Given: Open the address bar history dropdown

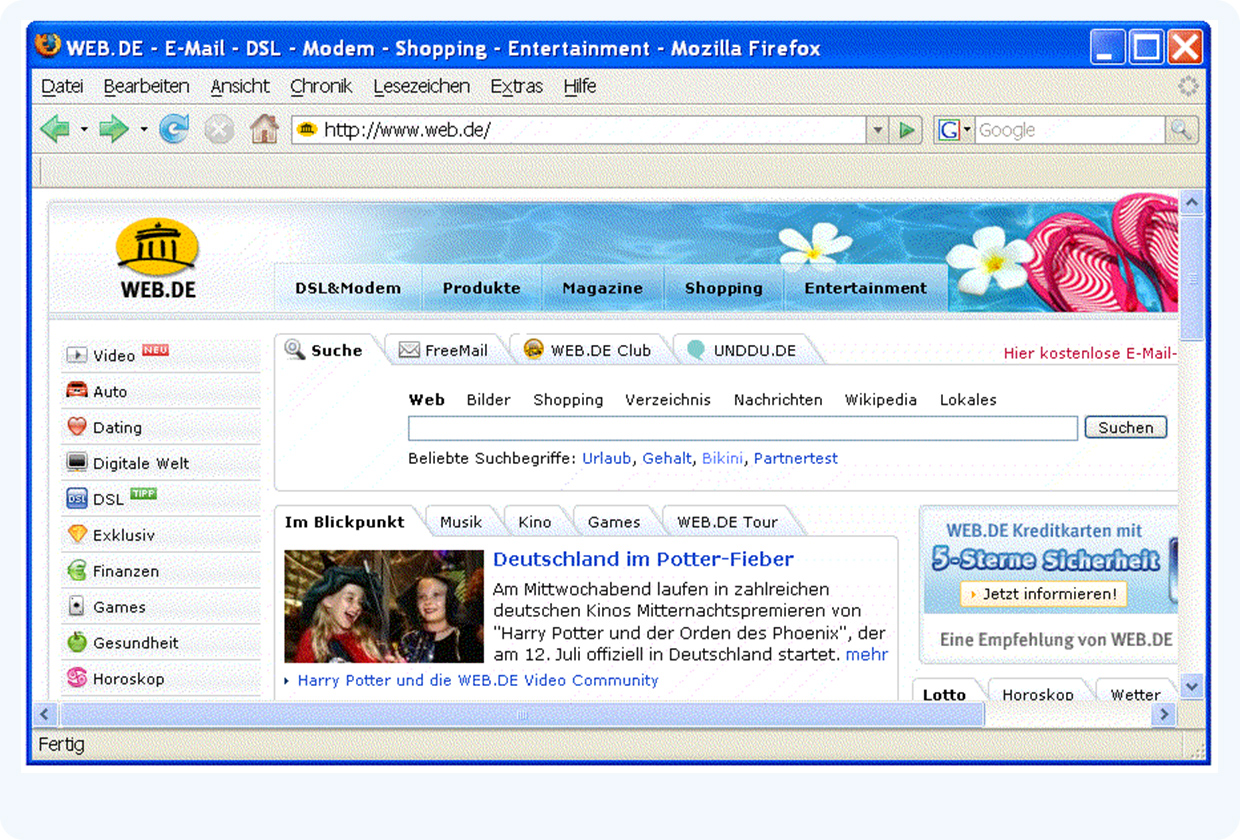Looking at the screenshot, I should 878,128.
